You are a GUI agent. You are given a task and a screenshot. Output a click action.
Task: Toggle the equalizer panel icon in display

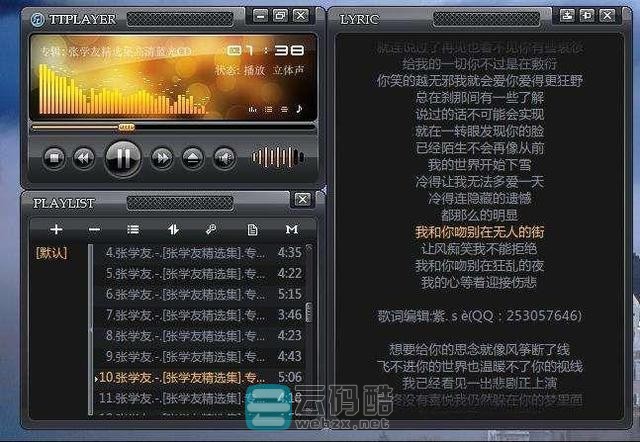coord(253,109)
